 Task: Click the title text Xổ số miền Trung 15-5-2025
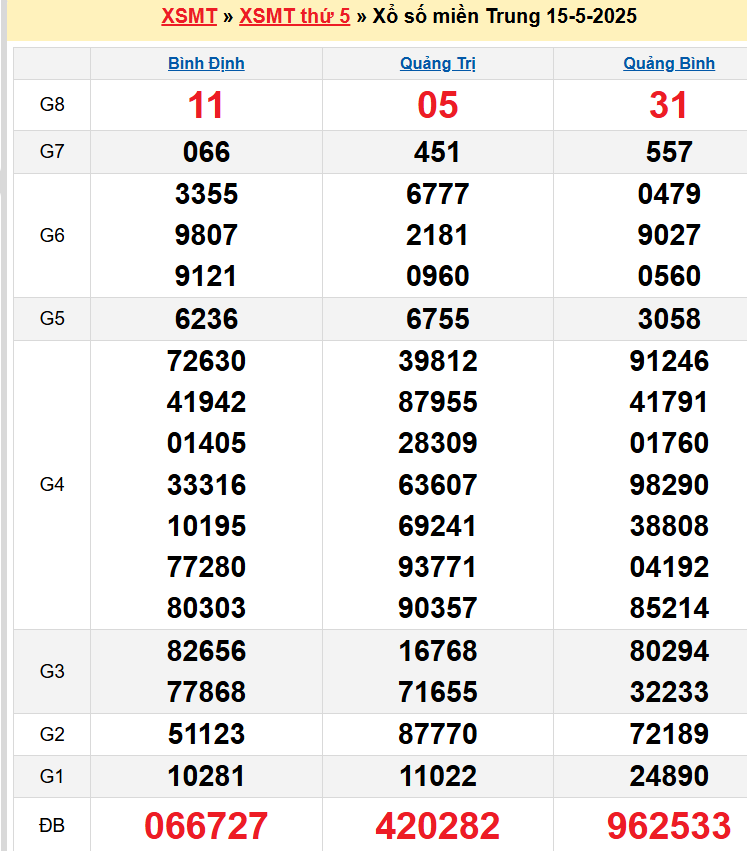pos(504,16)
